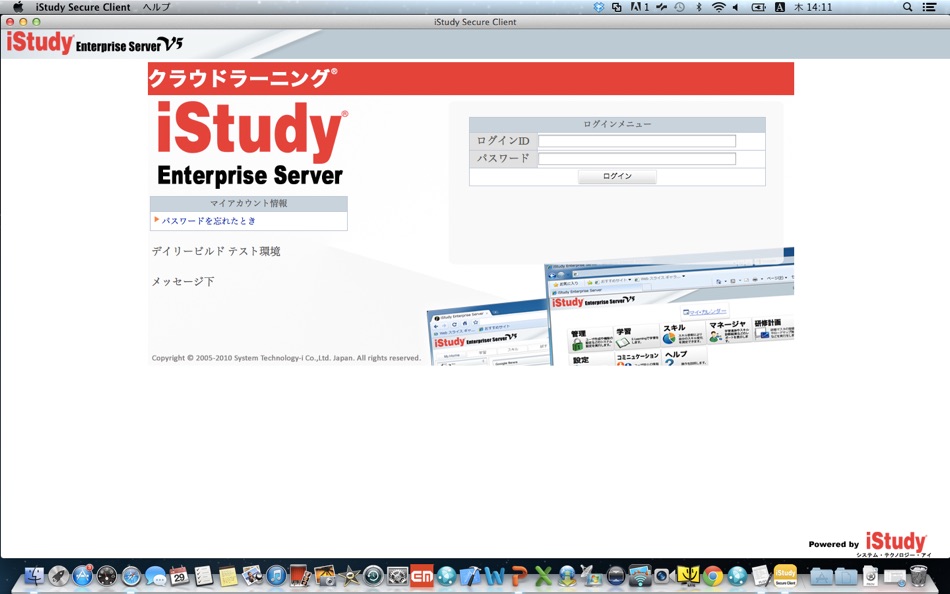Open Finder from the Dock
Image resolution: width=950 pixels, height=594 pixels.
[34, 576]
